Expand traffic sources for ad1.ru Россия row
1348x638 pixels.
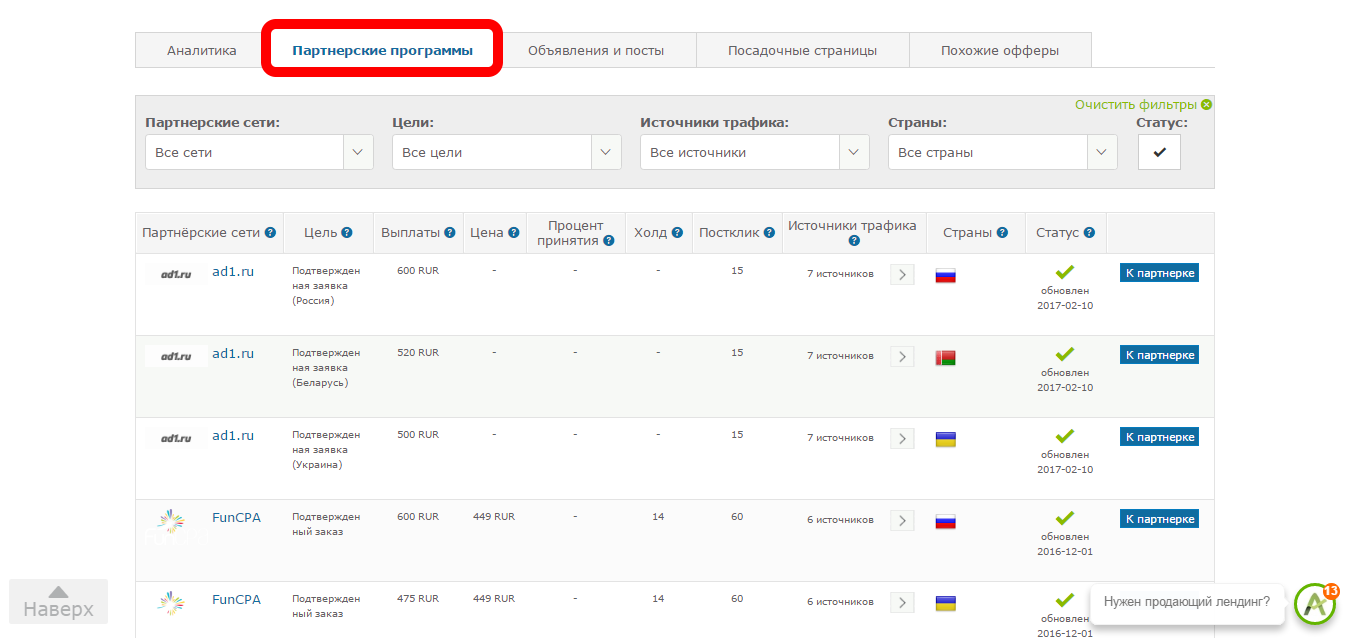[x=902, y=274]
